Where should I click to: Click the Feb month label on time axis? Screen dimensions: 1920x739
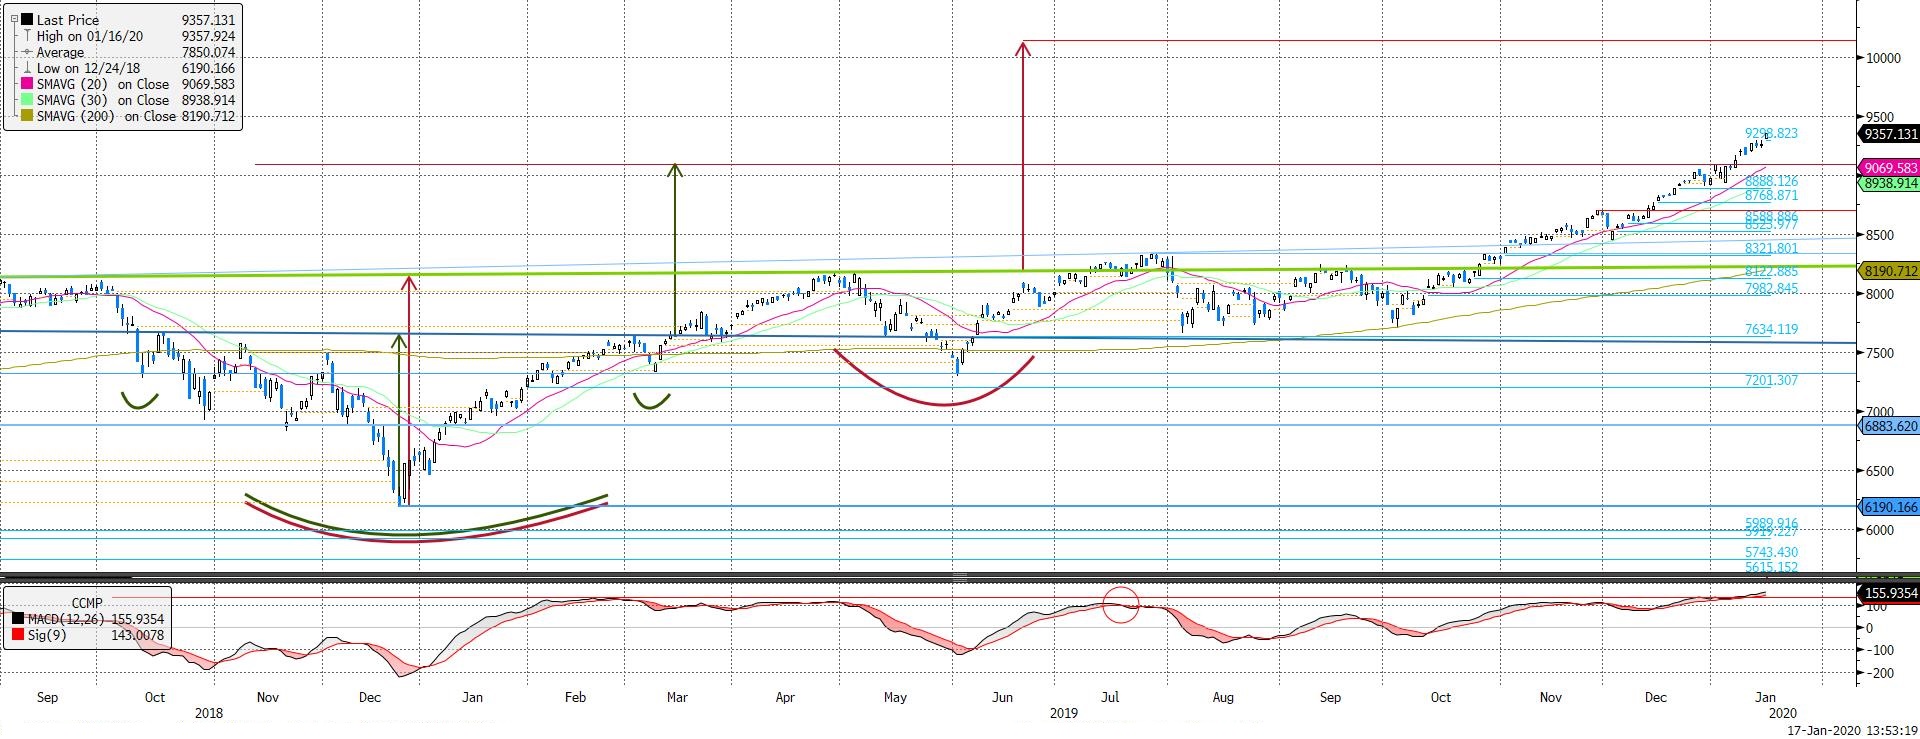point(575,697)
